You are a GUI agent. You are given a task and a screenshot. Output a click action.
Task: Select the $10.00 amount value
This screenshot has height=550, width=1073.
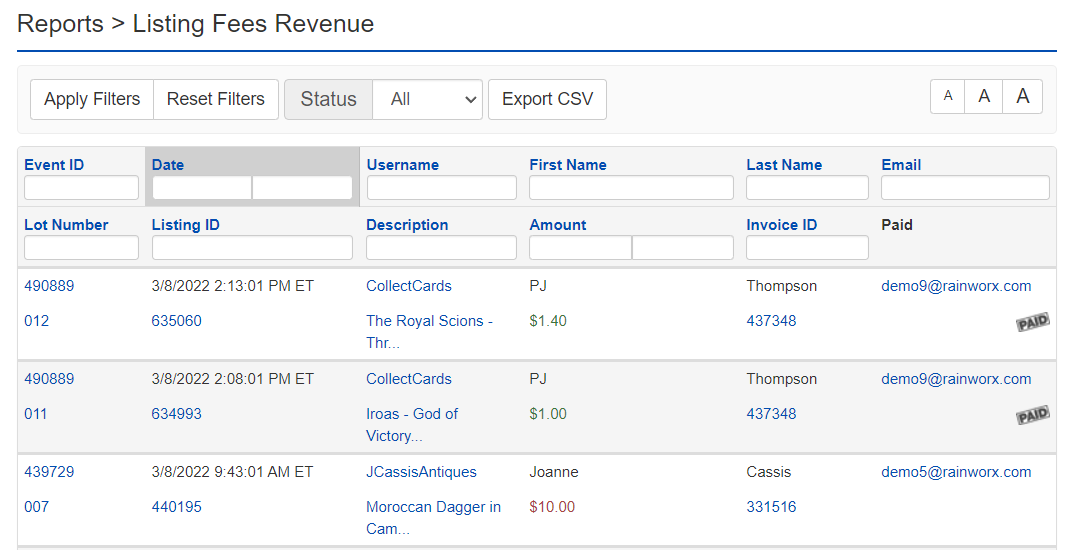point(552,507)
